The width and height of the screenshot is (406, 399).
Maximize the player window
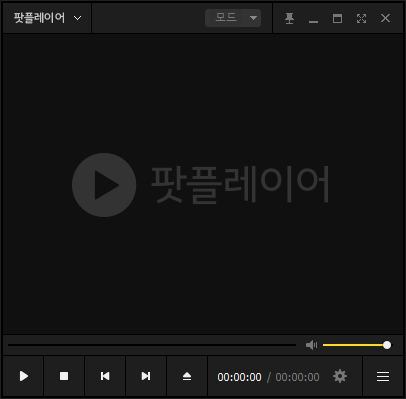(x=337, y=18)
